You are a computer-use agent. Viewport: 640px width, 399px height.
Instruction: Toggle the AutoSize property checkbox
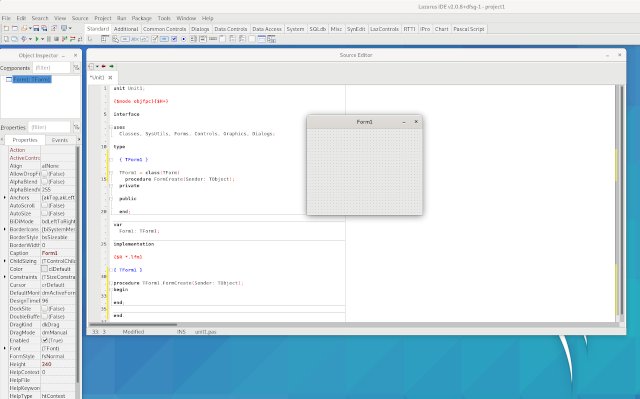44,213
